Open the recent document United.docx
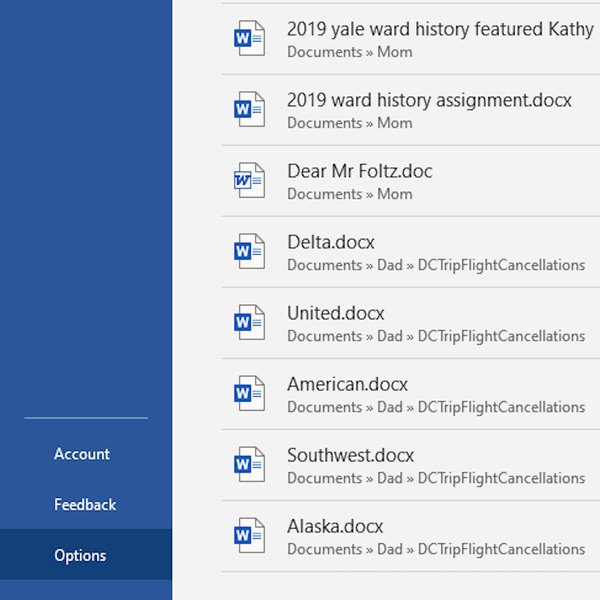600x600 pixels. pyautogui.click(x=336, y=313)
